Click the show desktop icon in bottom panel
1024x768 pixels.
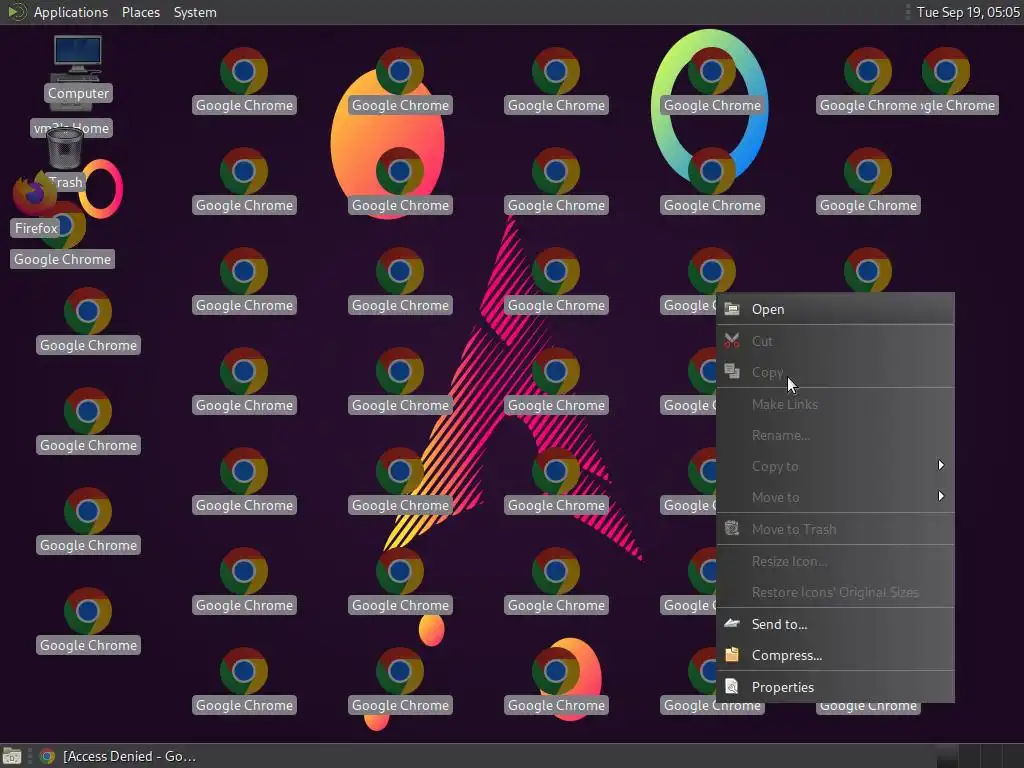pyautogui.click(x=12, y=756)
